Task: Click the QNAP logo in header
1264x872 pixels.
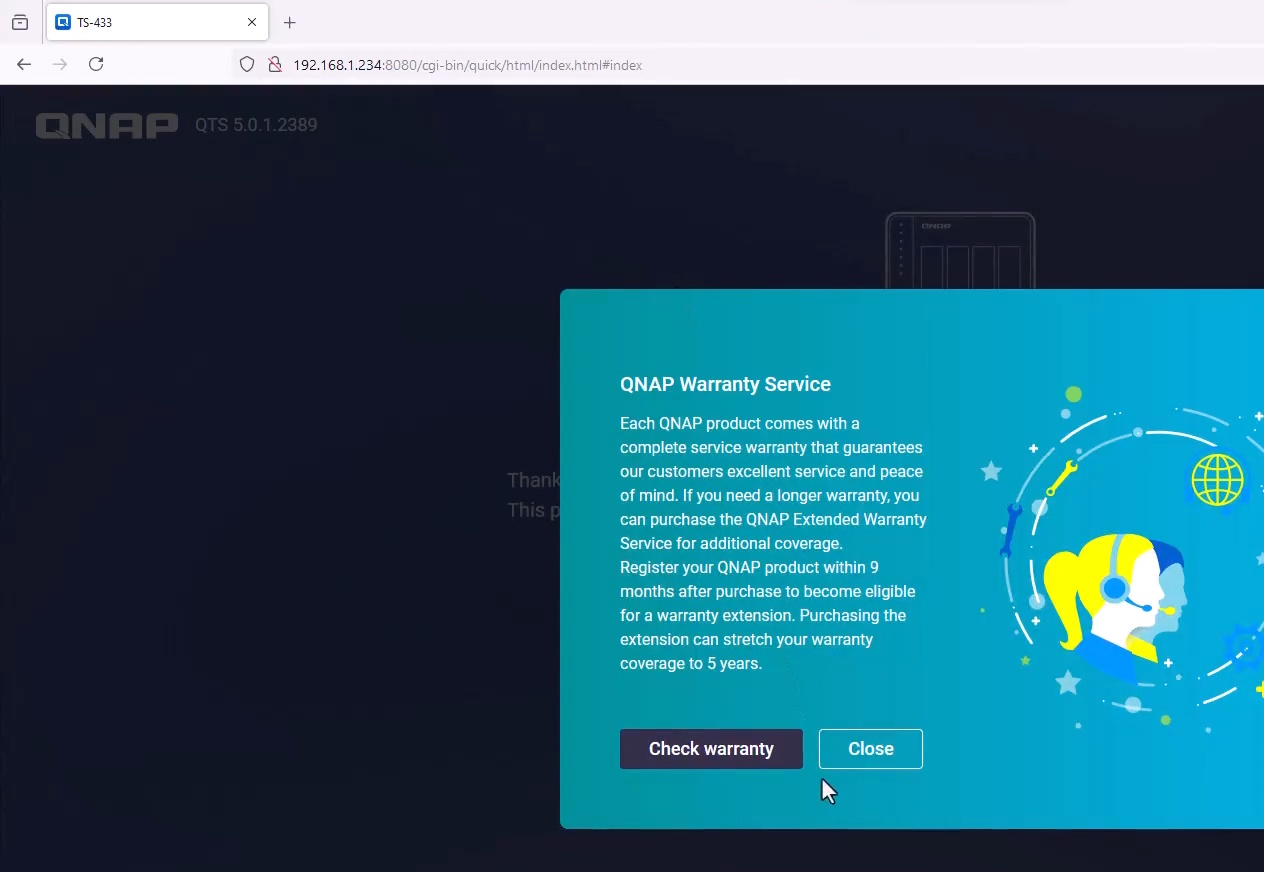Action: pyautogui.click(x=107, y=126)
